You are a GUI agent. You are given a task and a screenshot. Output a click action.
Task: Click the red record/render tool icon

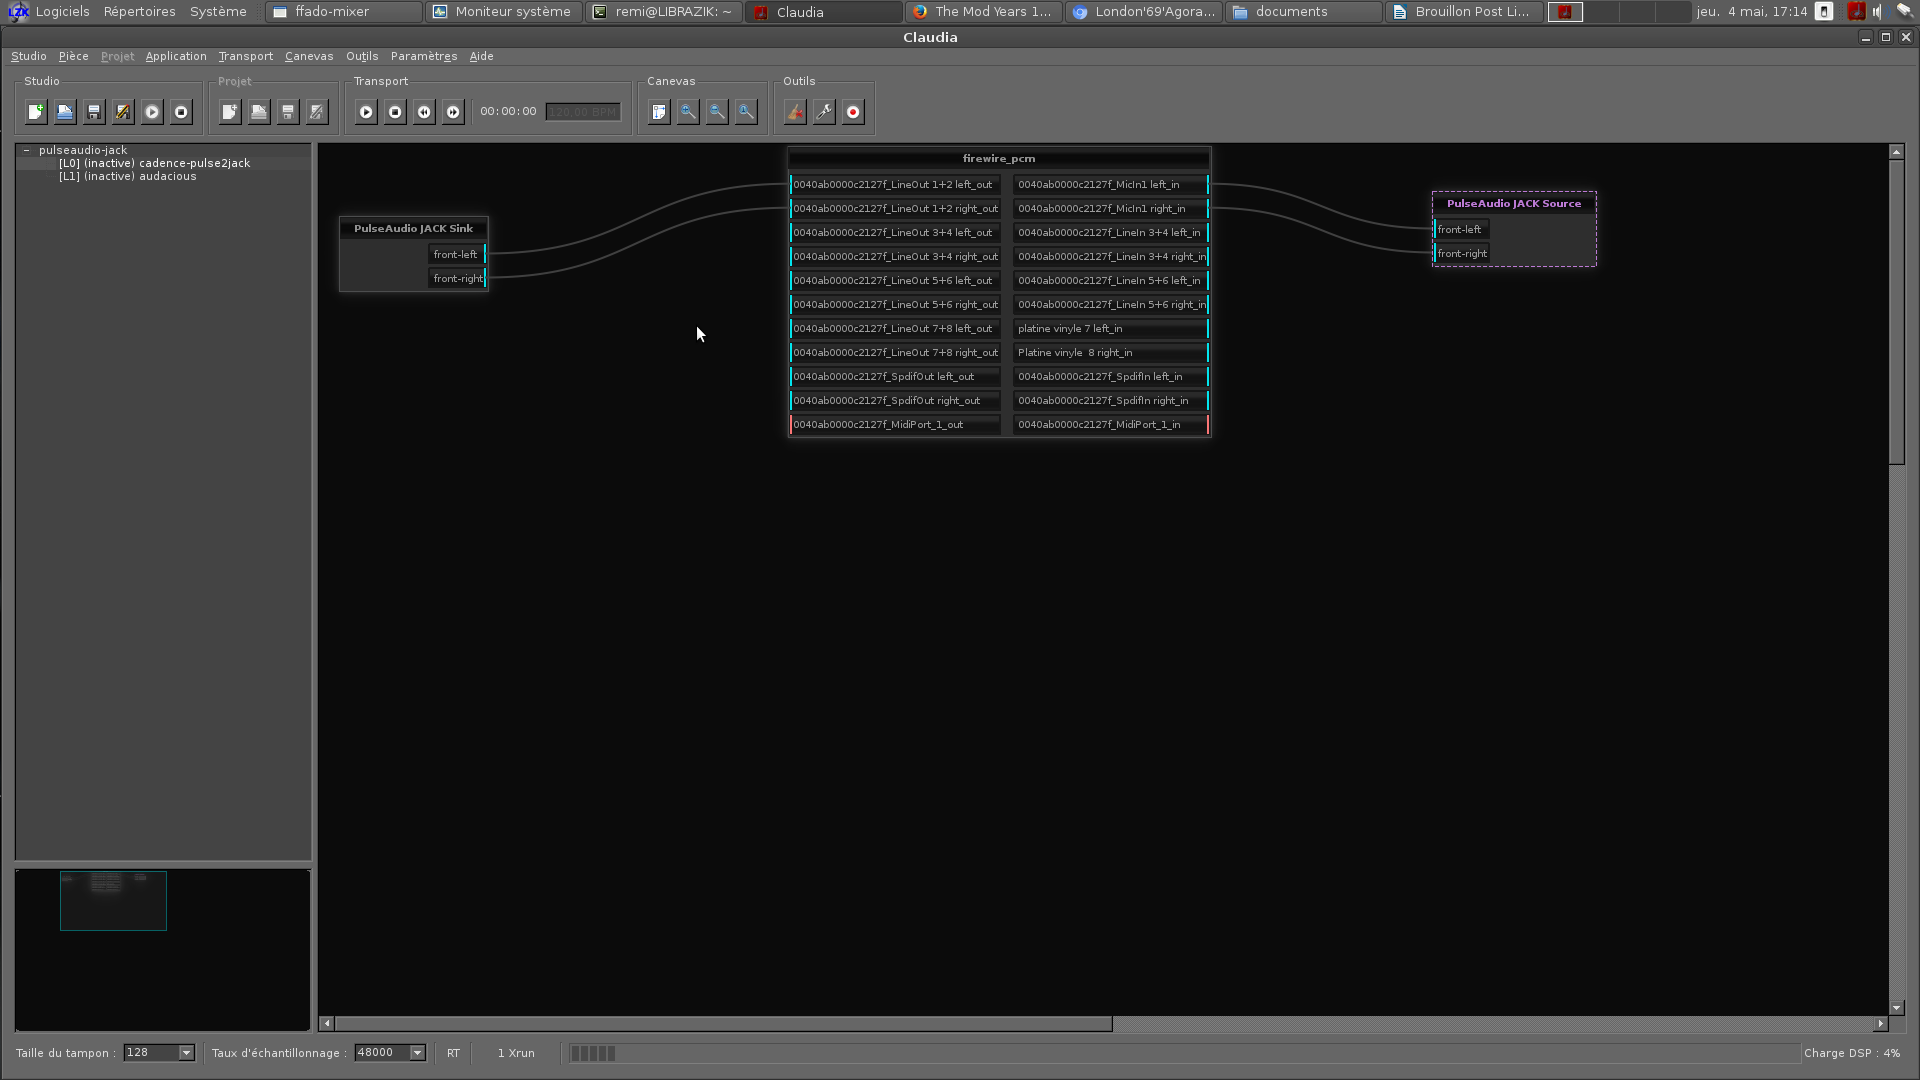(x=853, y=112)
